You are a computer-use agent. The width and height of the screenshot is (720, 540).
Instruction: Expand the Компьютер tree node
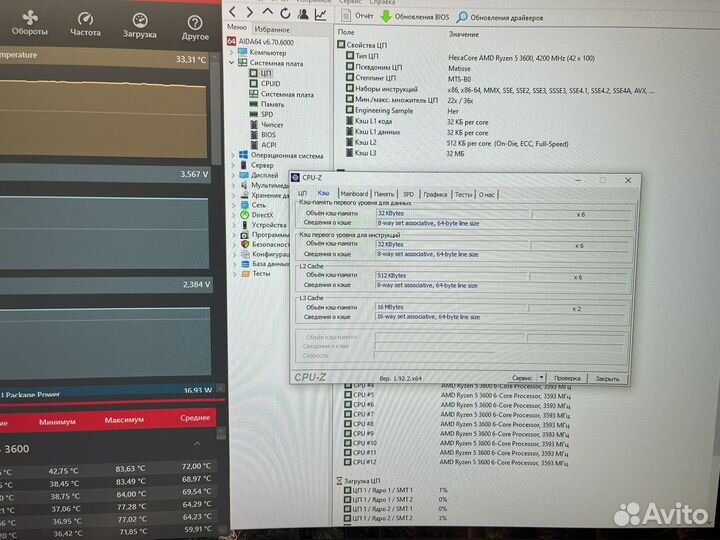(231, 52)
